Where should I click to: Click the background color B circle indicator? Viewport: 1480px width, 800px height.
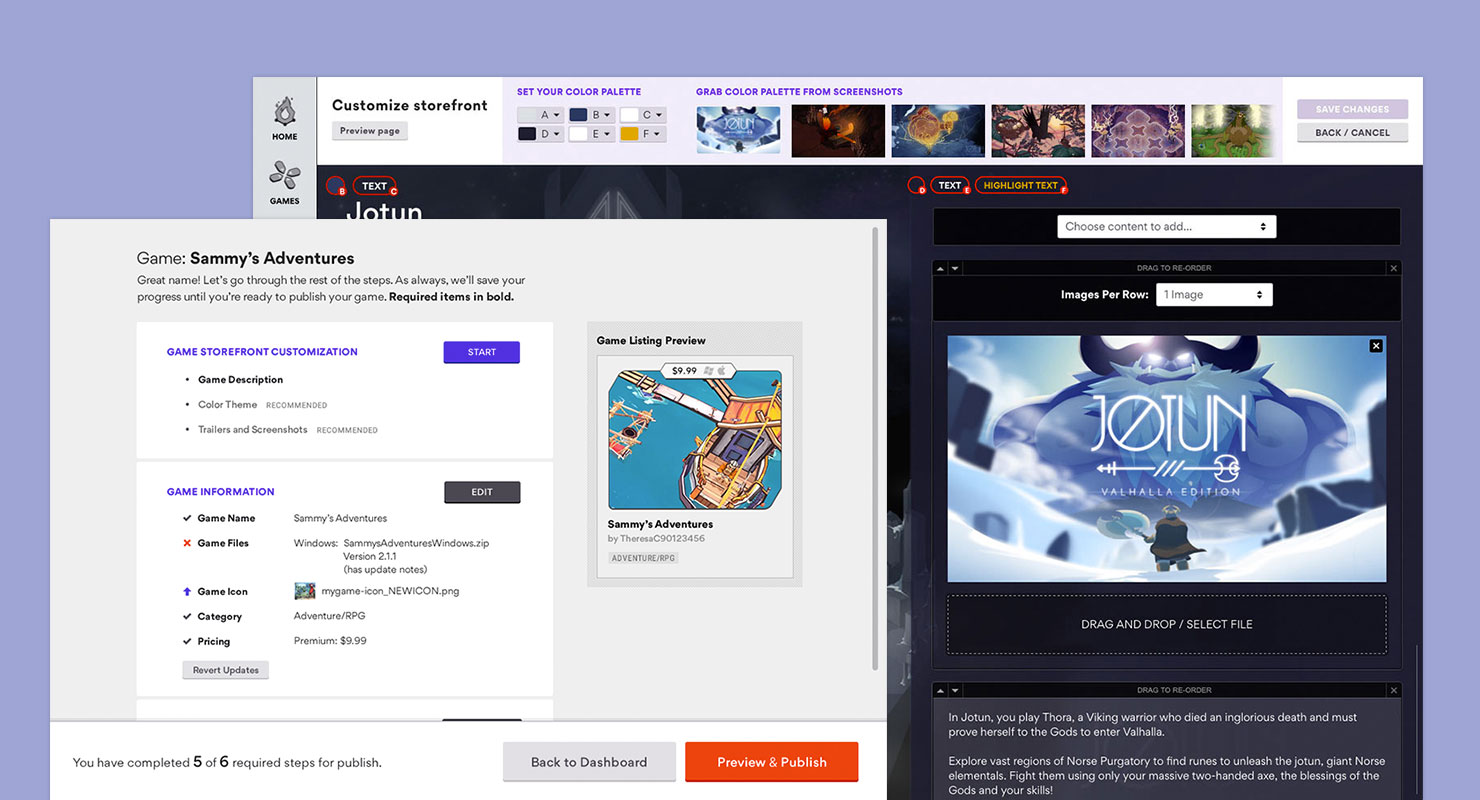(x=336, y=185)
